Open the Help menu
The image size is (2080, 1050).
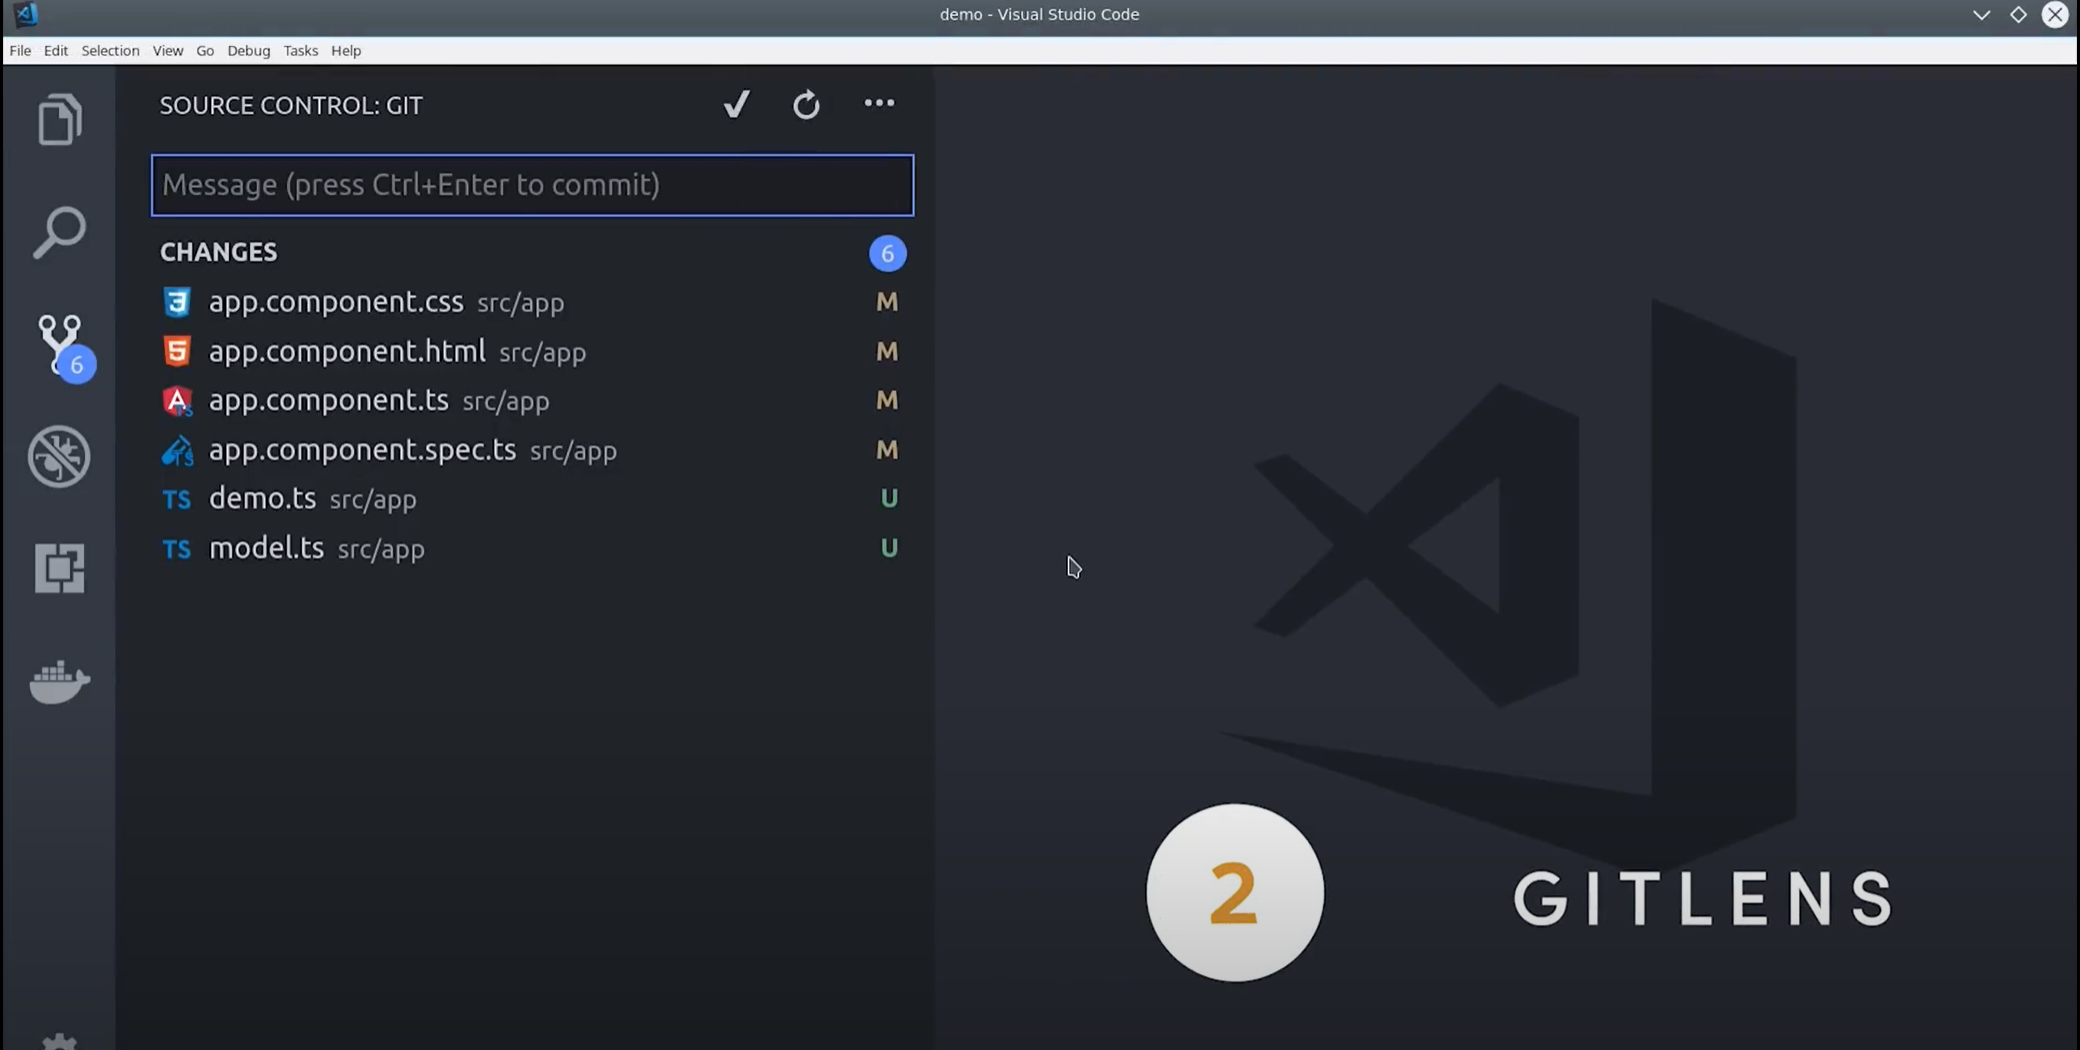point(346,50)
